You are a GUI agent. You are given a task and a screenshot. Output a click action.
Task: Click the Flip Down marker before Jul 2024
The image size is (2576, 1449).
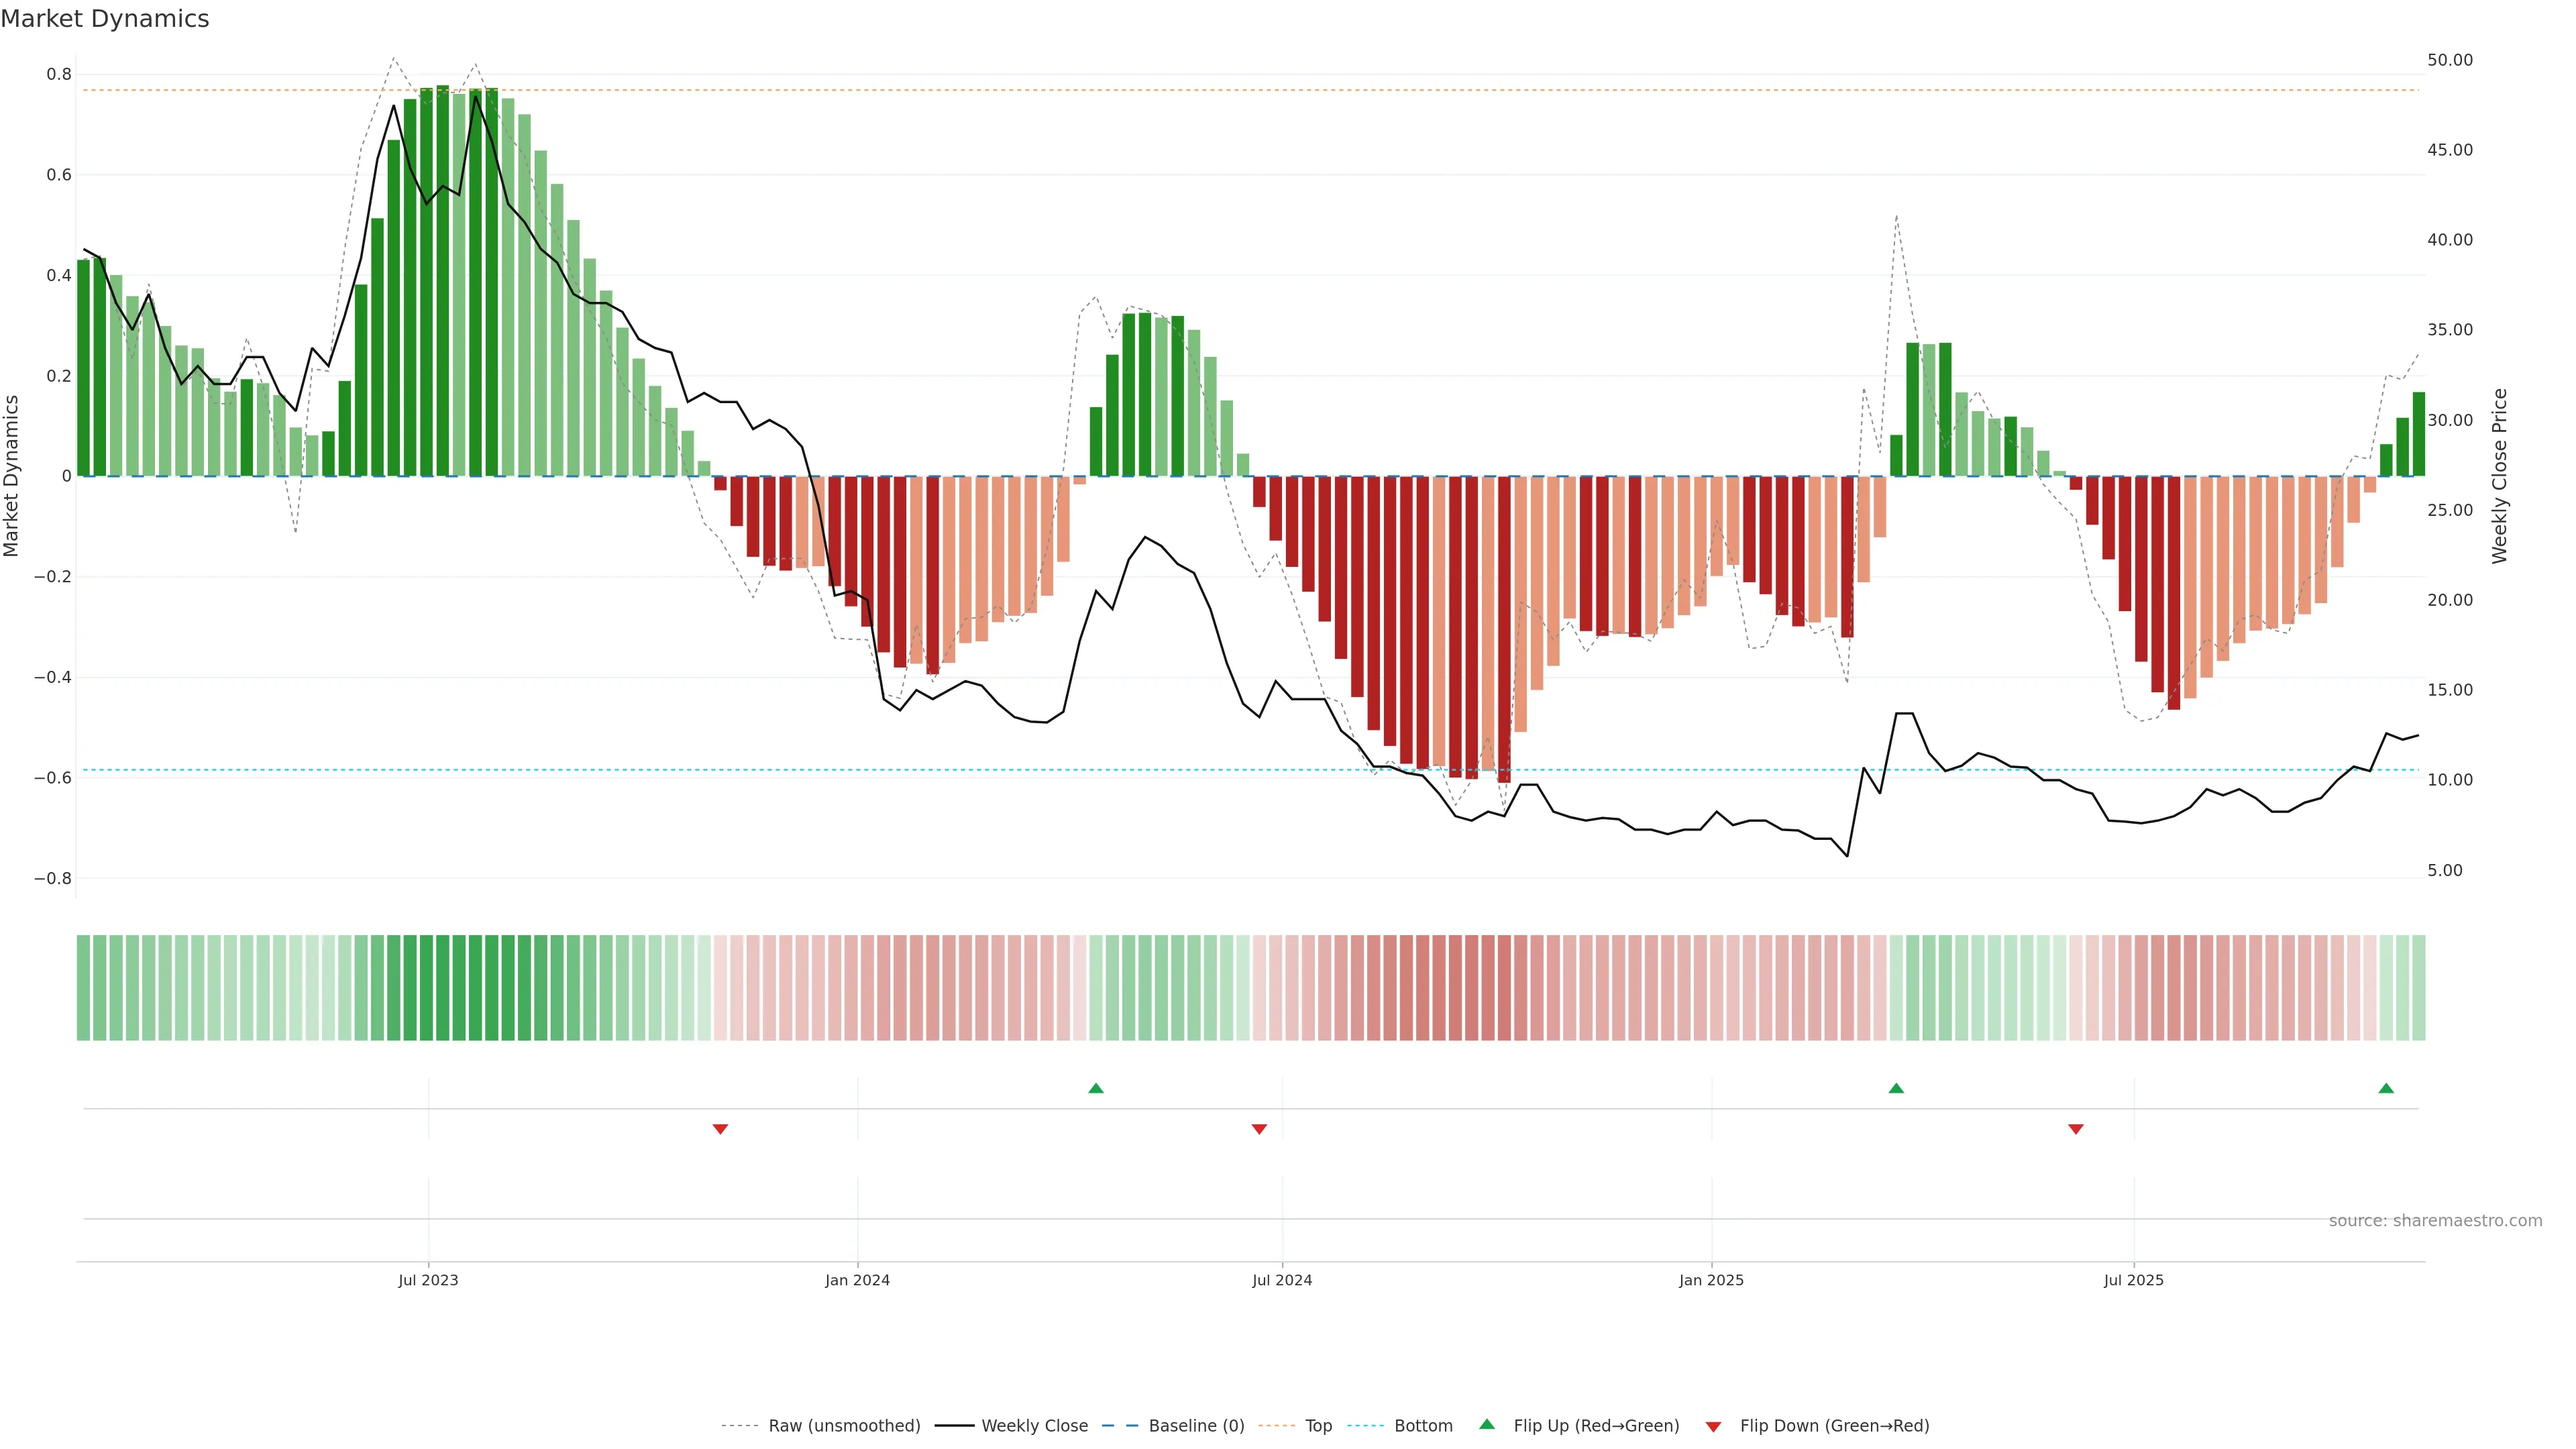click(1259, 1129)
